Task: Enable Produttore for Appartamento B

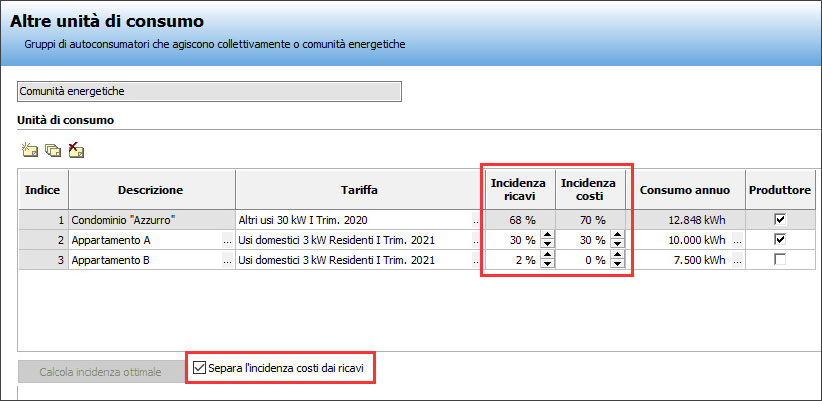Action: click(780, 260)
